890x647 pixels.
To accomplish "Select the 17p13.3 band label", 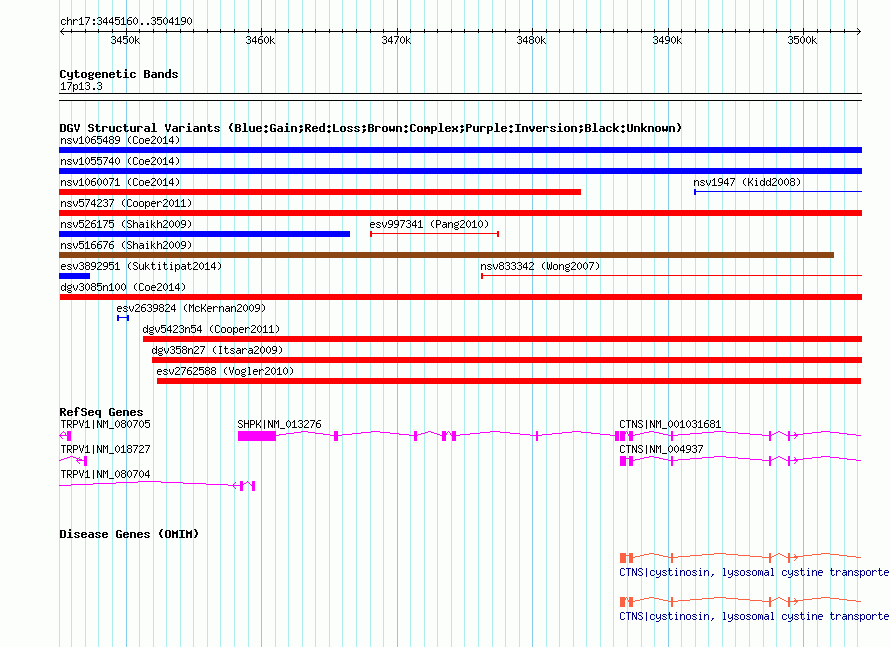I will 81,86.
